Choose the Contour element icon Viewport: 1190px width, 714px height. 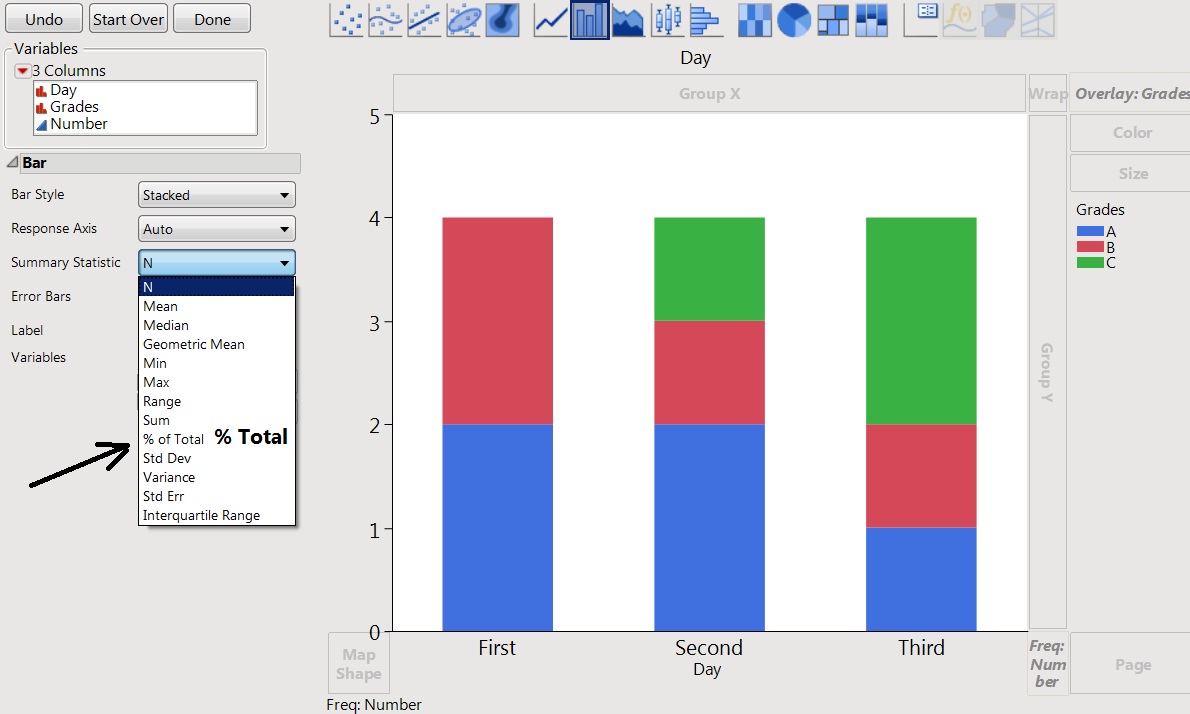[502, 20]
